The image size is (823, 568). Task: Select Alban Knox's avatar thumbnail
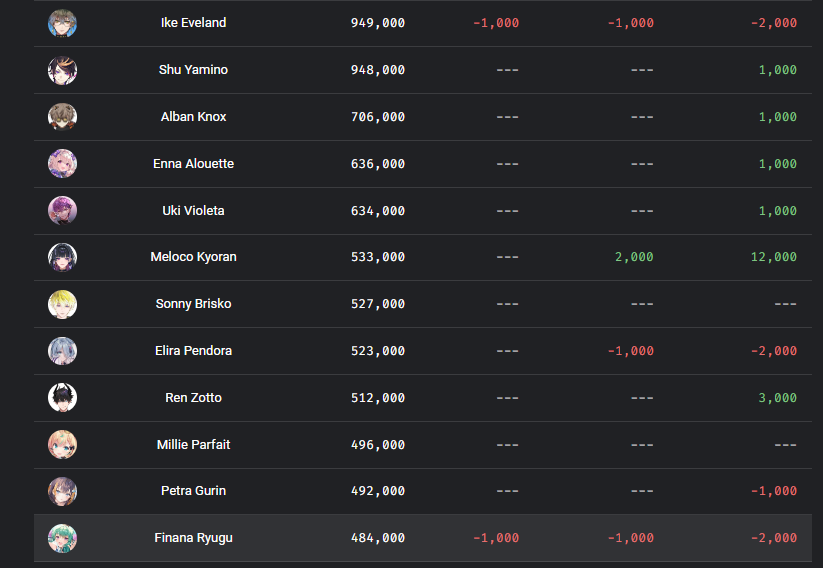[62, 117]
